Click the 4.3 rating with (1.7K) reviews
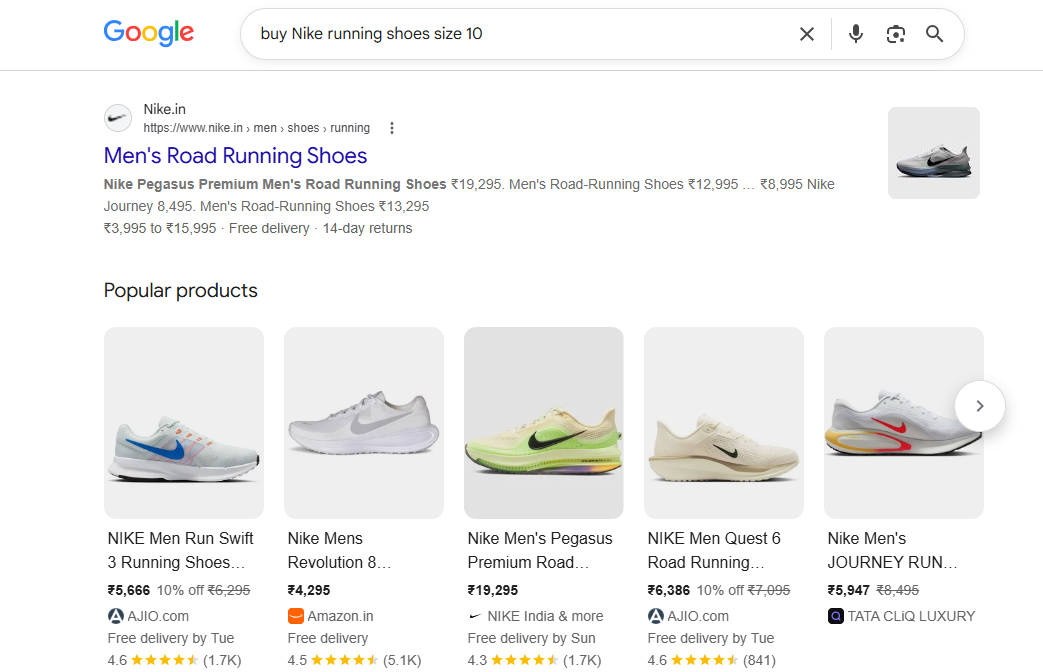Screen dimensions: 1043x672 tap(534, 660)
